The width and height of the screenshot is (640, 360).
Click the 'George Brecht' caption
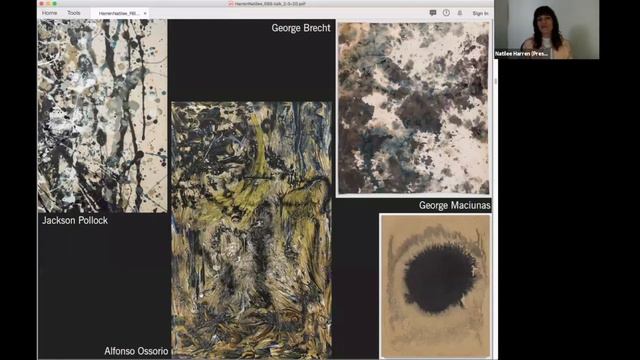(x=301, y=28)
